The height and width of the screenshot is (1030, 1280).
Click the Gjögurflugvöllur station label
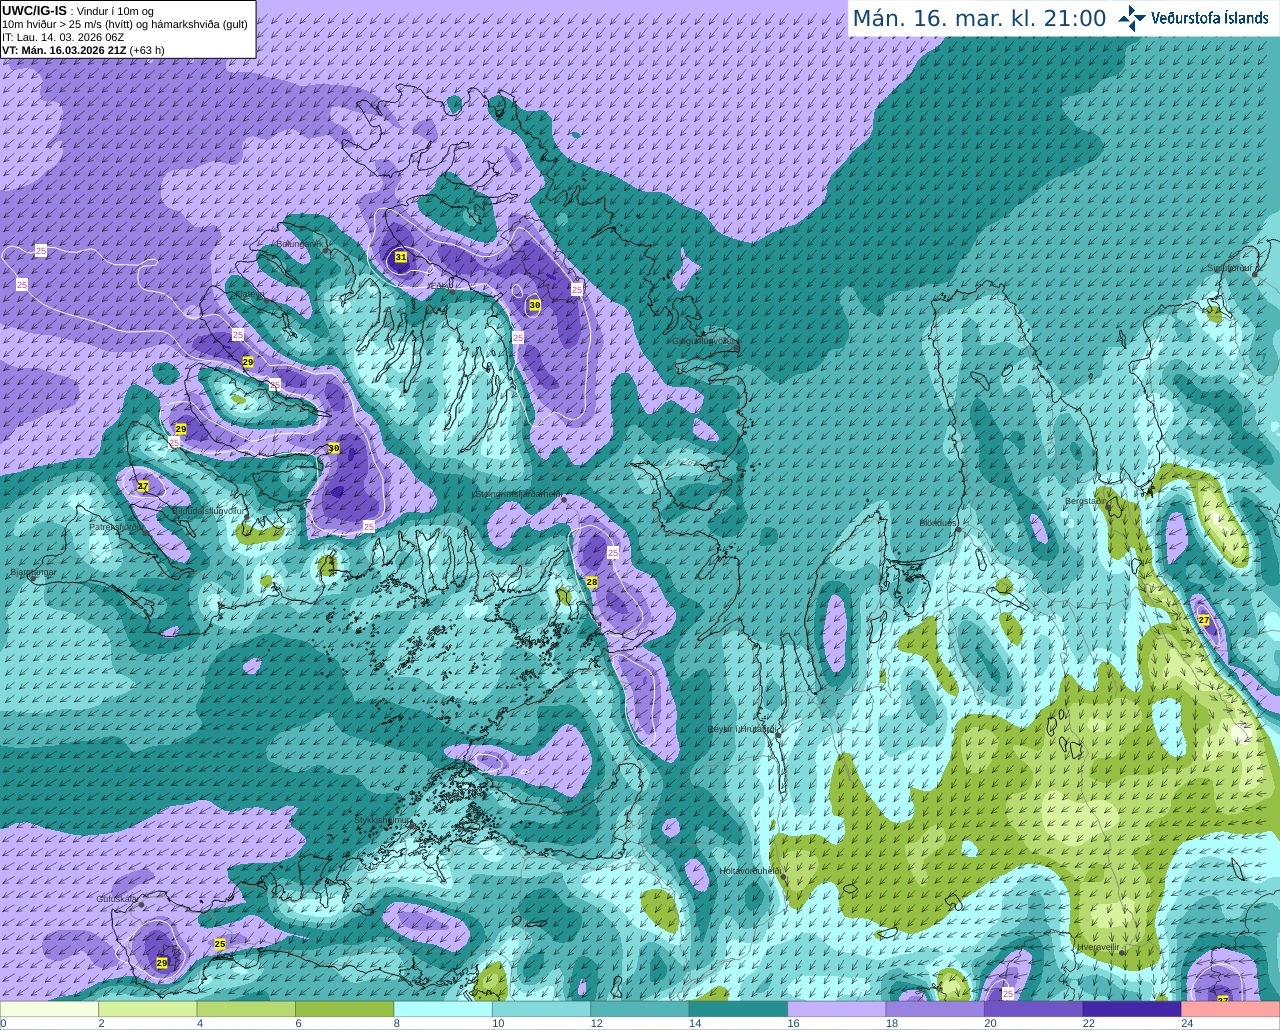coord(705,341)
